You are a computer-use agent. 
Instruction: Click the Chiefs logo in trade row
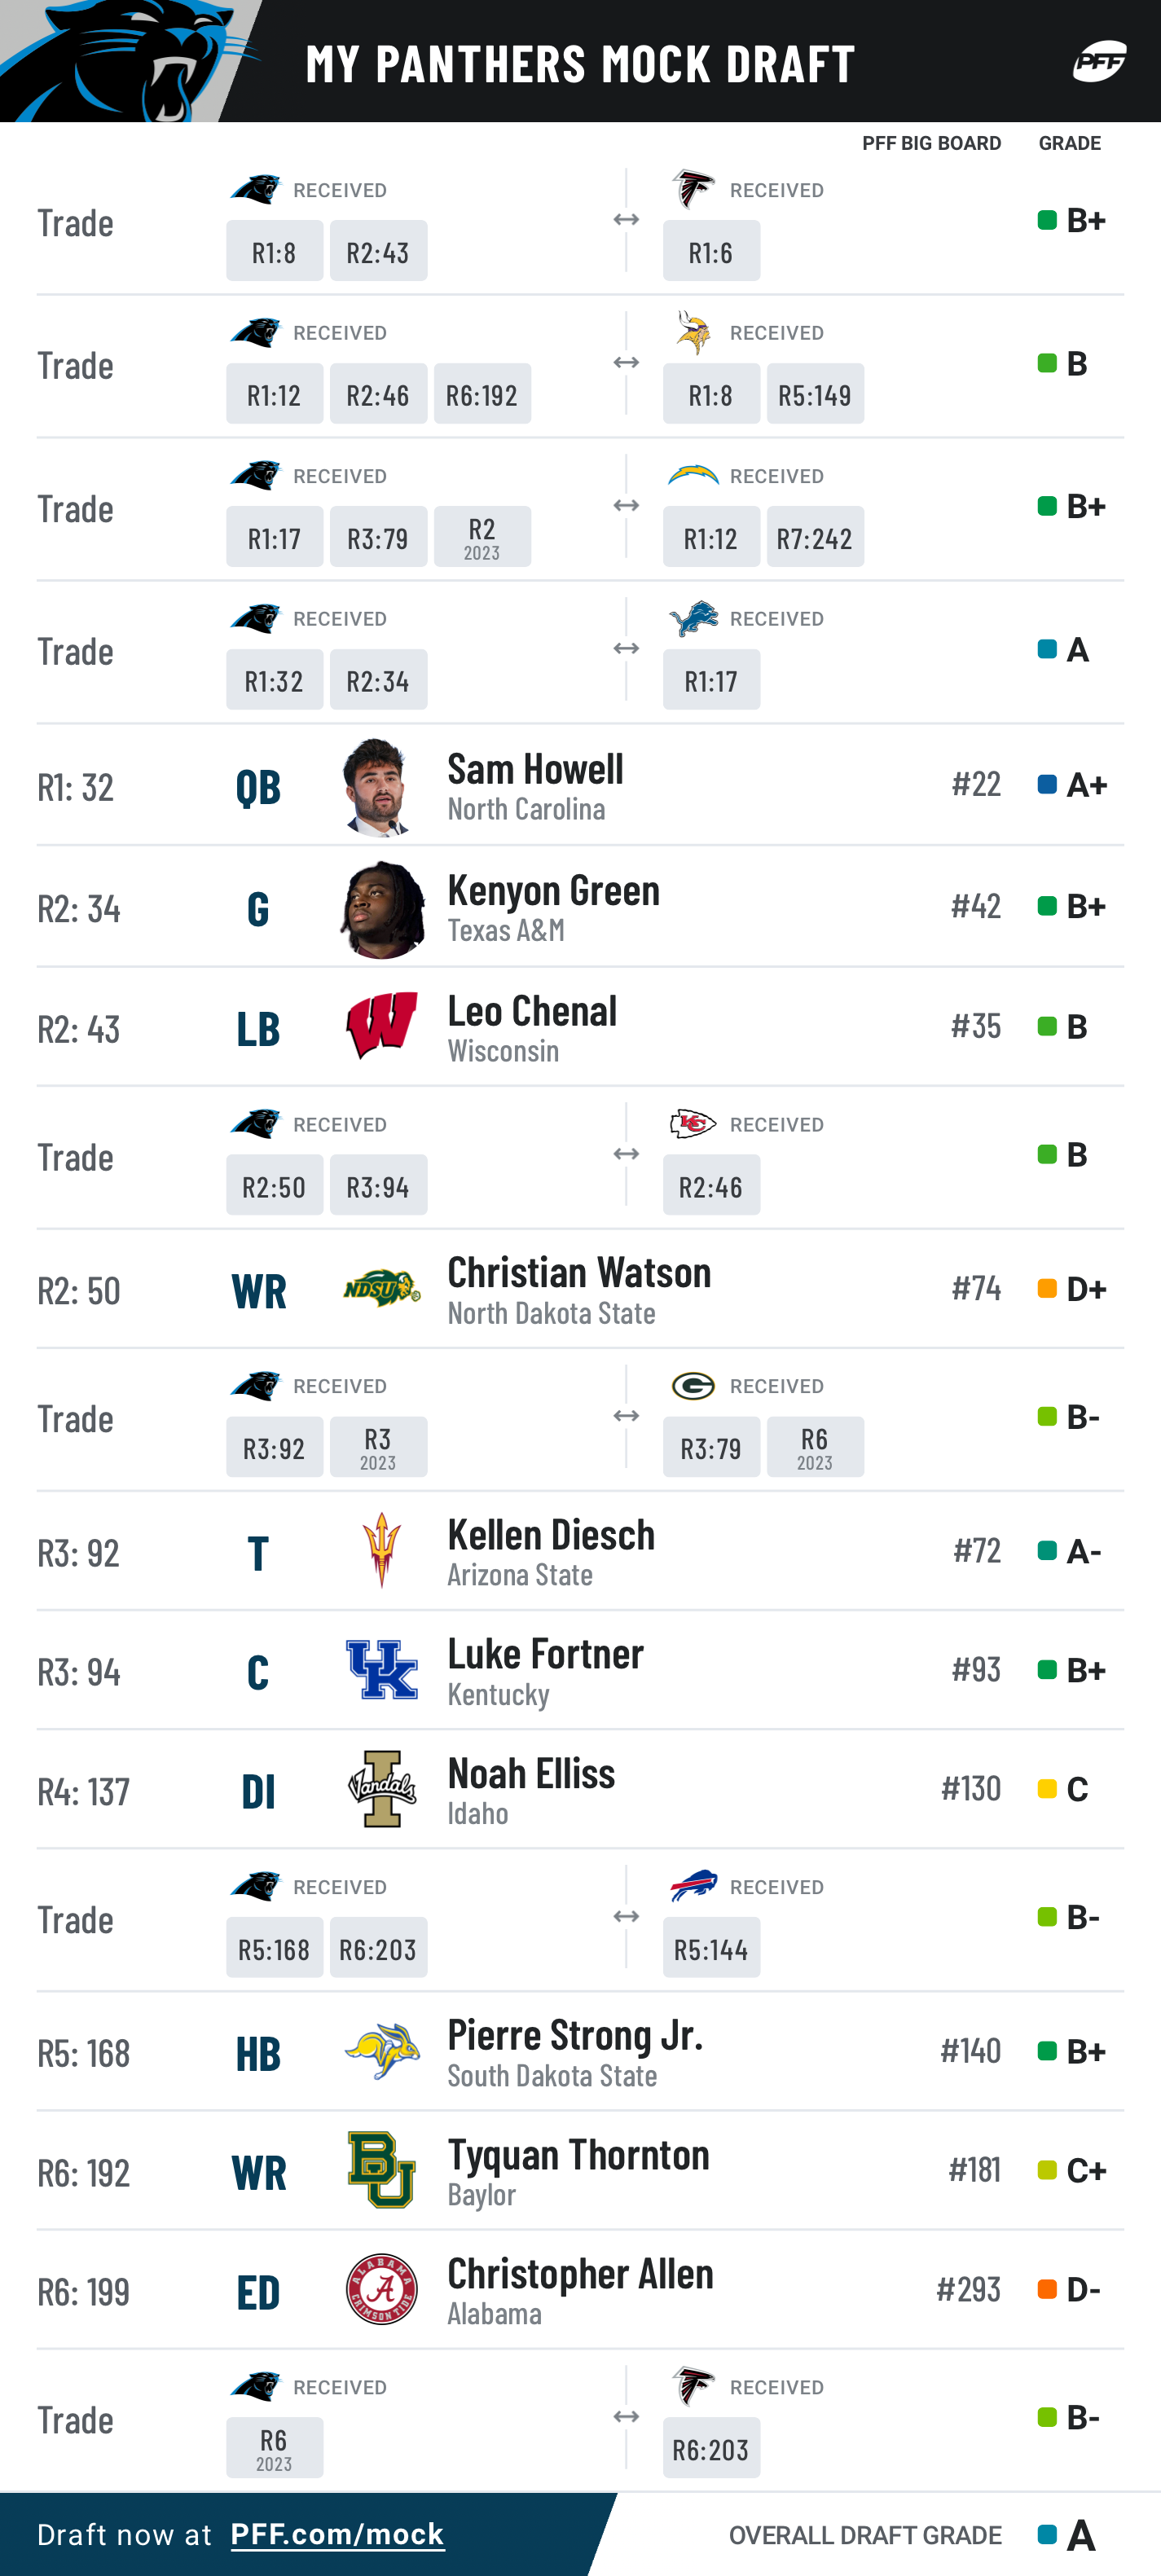pyautogui.click(x=693, y=1124)
